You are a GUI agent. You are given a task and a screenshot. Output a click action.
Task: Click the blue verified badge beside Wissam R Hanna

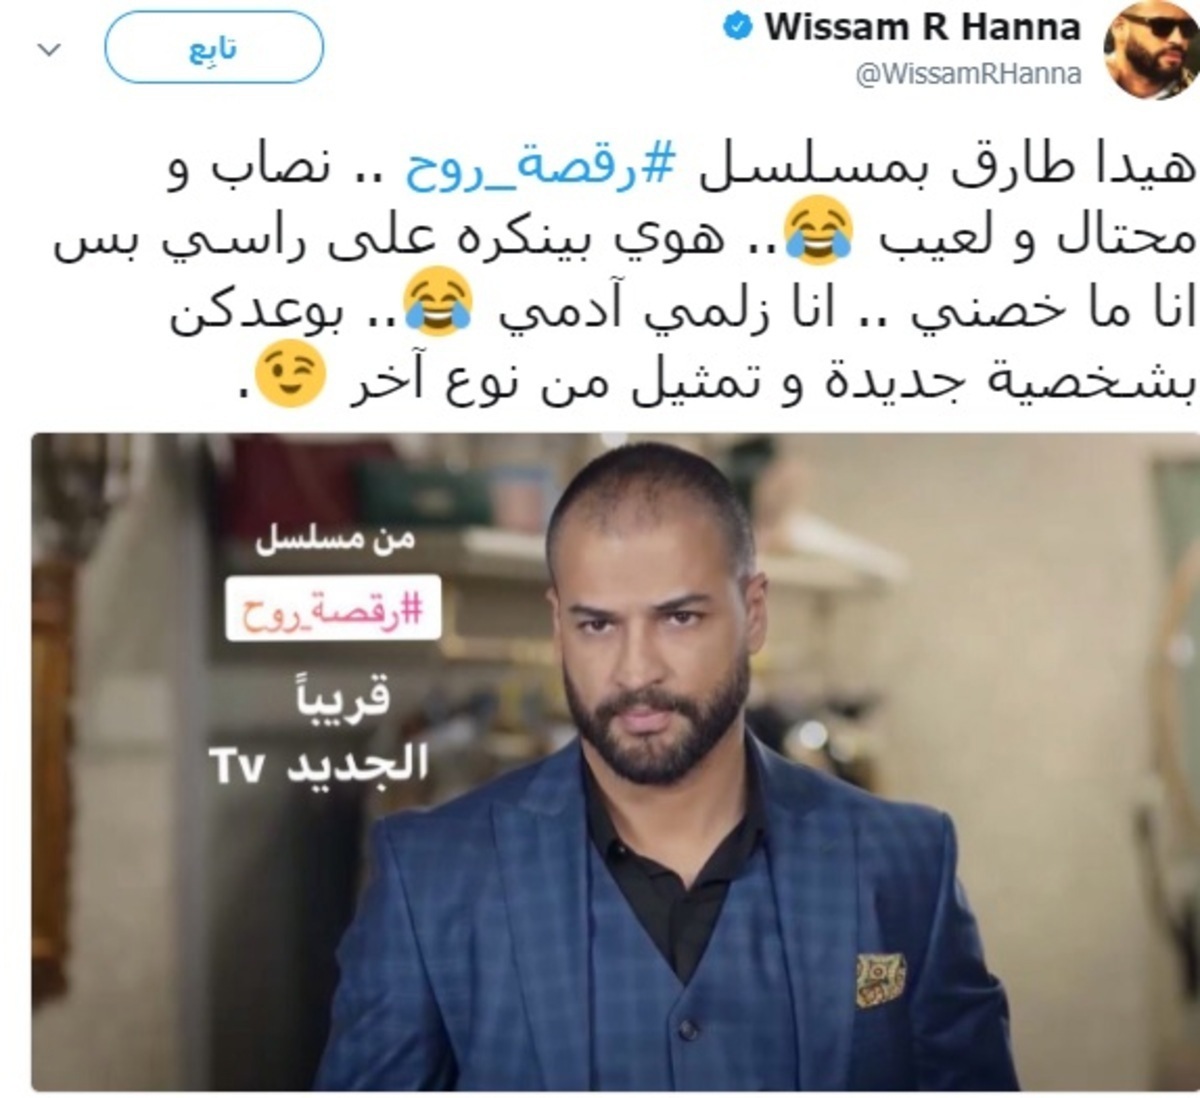pyautogui.click(x=737, y=26)
